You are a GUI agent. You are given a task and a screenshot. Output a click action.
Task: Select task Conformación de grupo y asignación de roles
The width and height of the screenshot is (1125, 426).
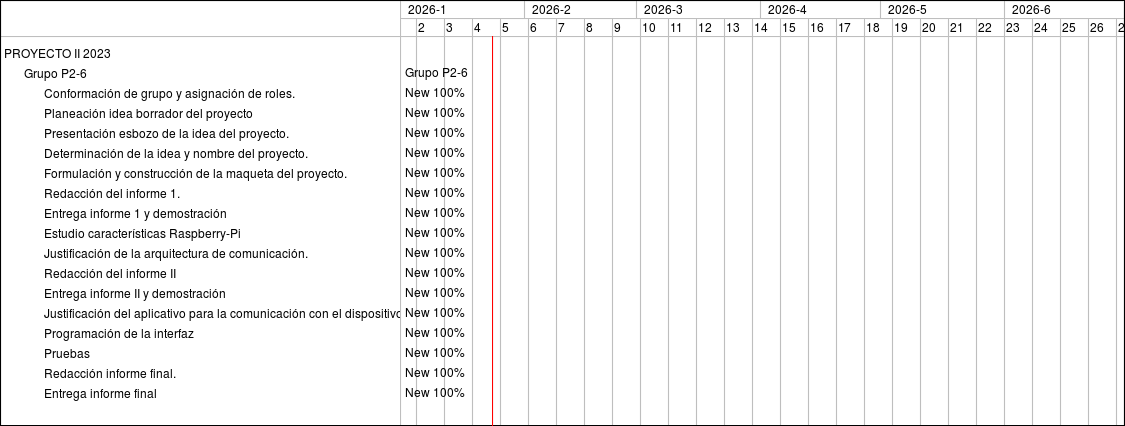[x=169, y=93]
